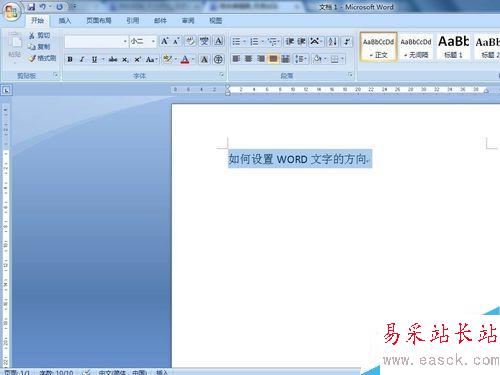The height and width of the screenshot is (375, 500).
Task: Click the Align Left icon
Action: (x=236, y=59)
